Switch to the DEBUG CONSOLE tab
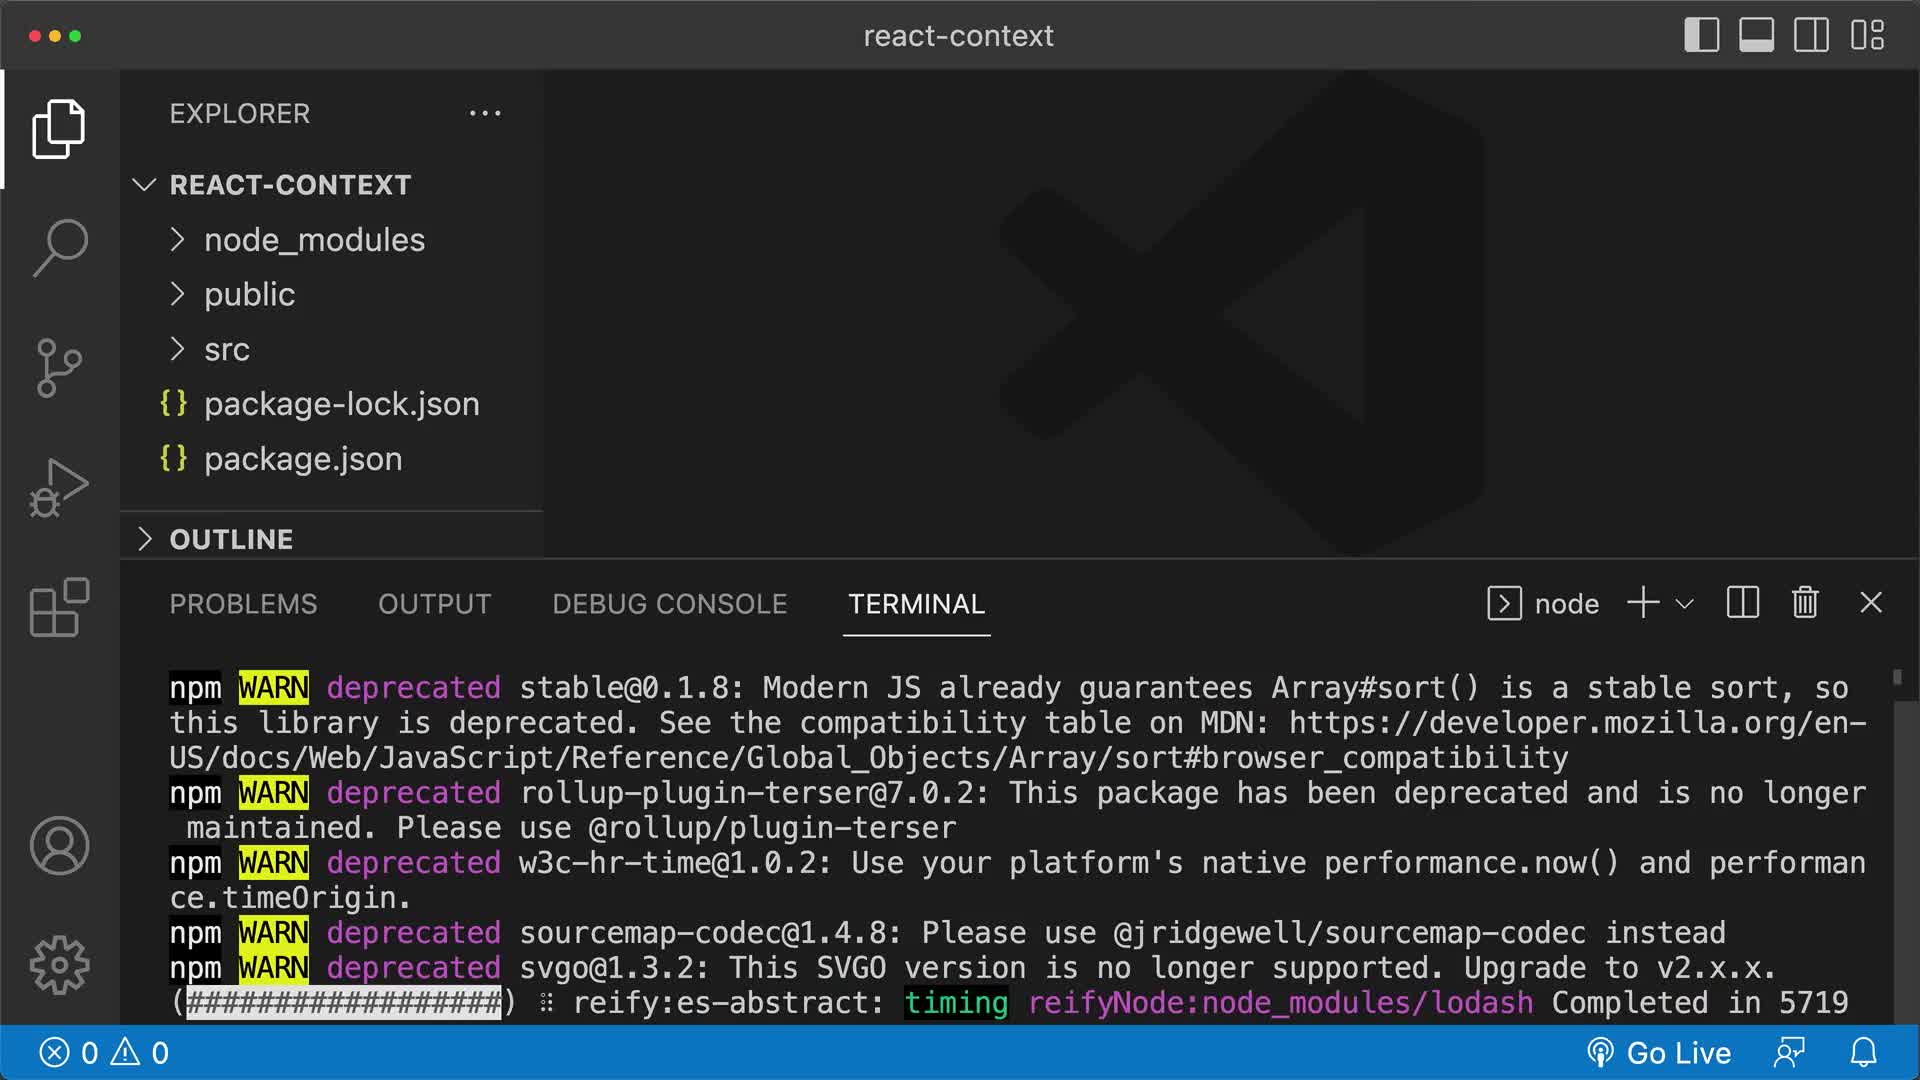The width and height of the screenshot is (1920, 1080). (668, 603)
